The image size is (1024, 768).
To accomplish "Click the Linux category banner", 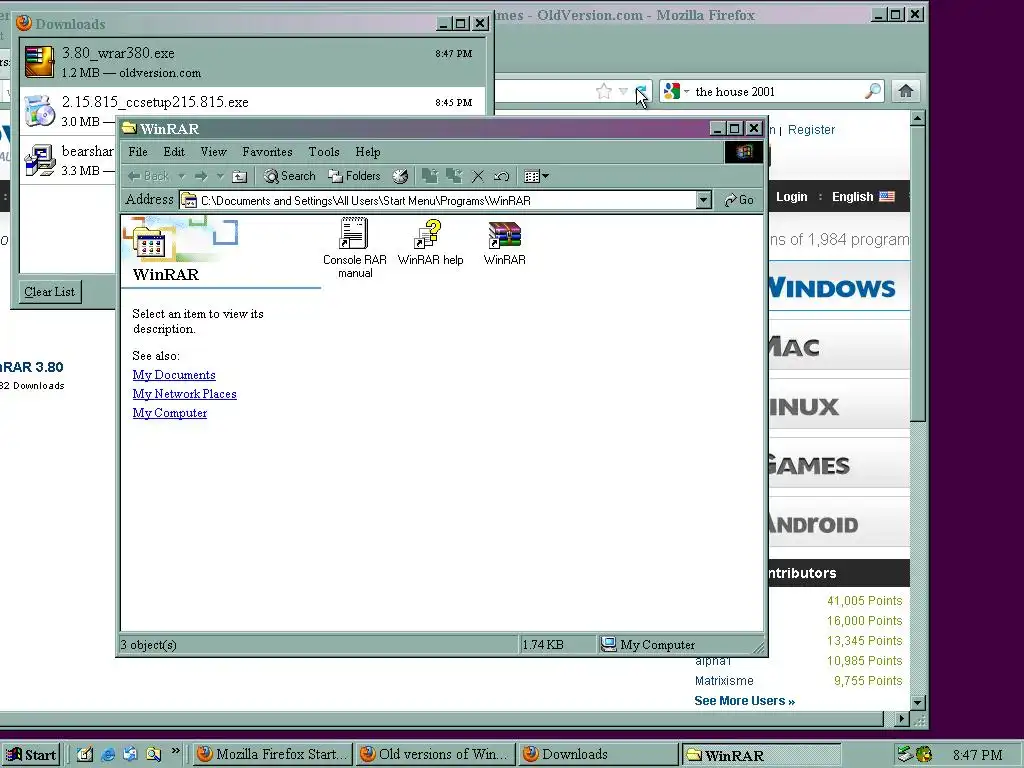I will (x=839, y=406).
